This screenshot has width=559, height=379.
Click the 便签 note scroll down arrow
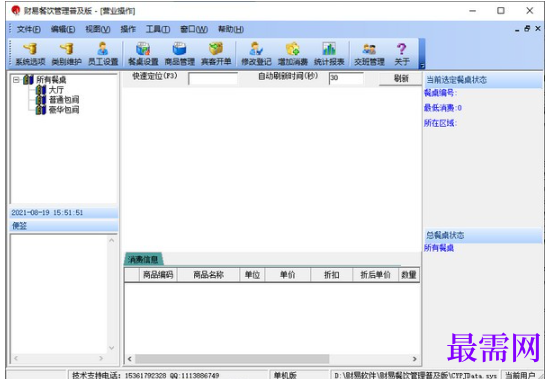(x=112, y=348)
